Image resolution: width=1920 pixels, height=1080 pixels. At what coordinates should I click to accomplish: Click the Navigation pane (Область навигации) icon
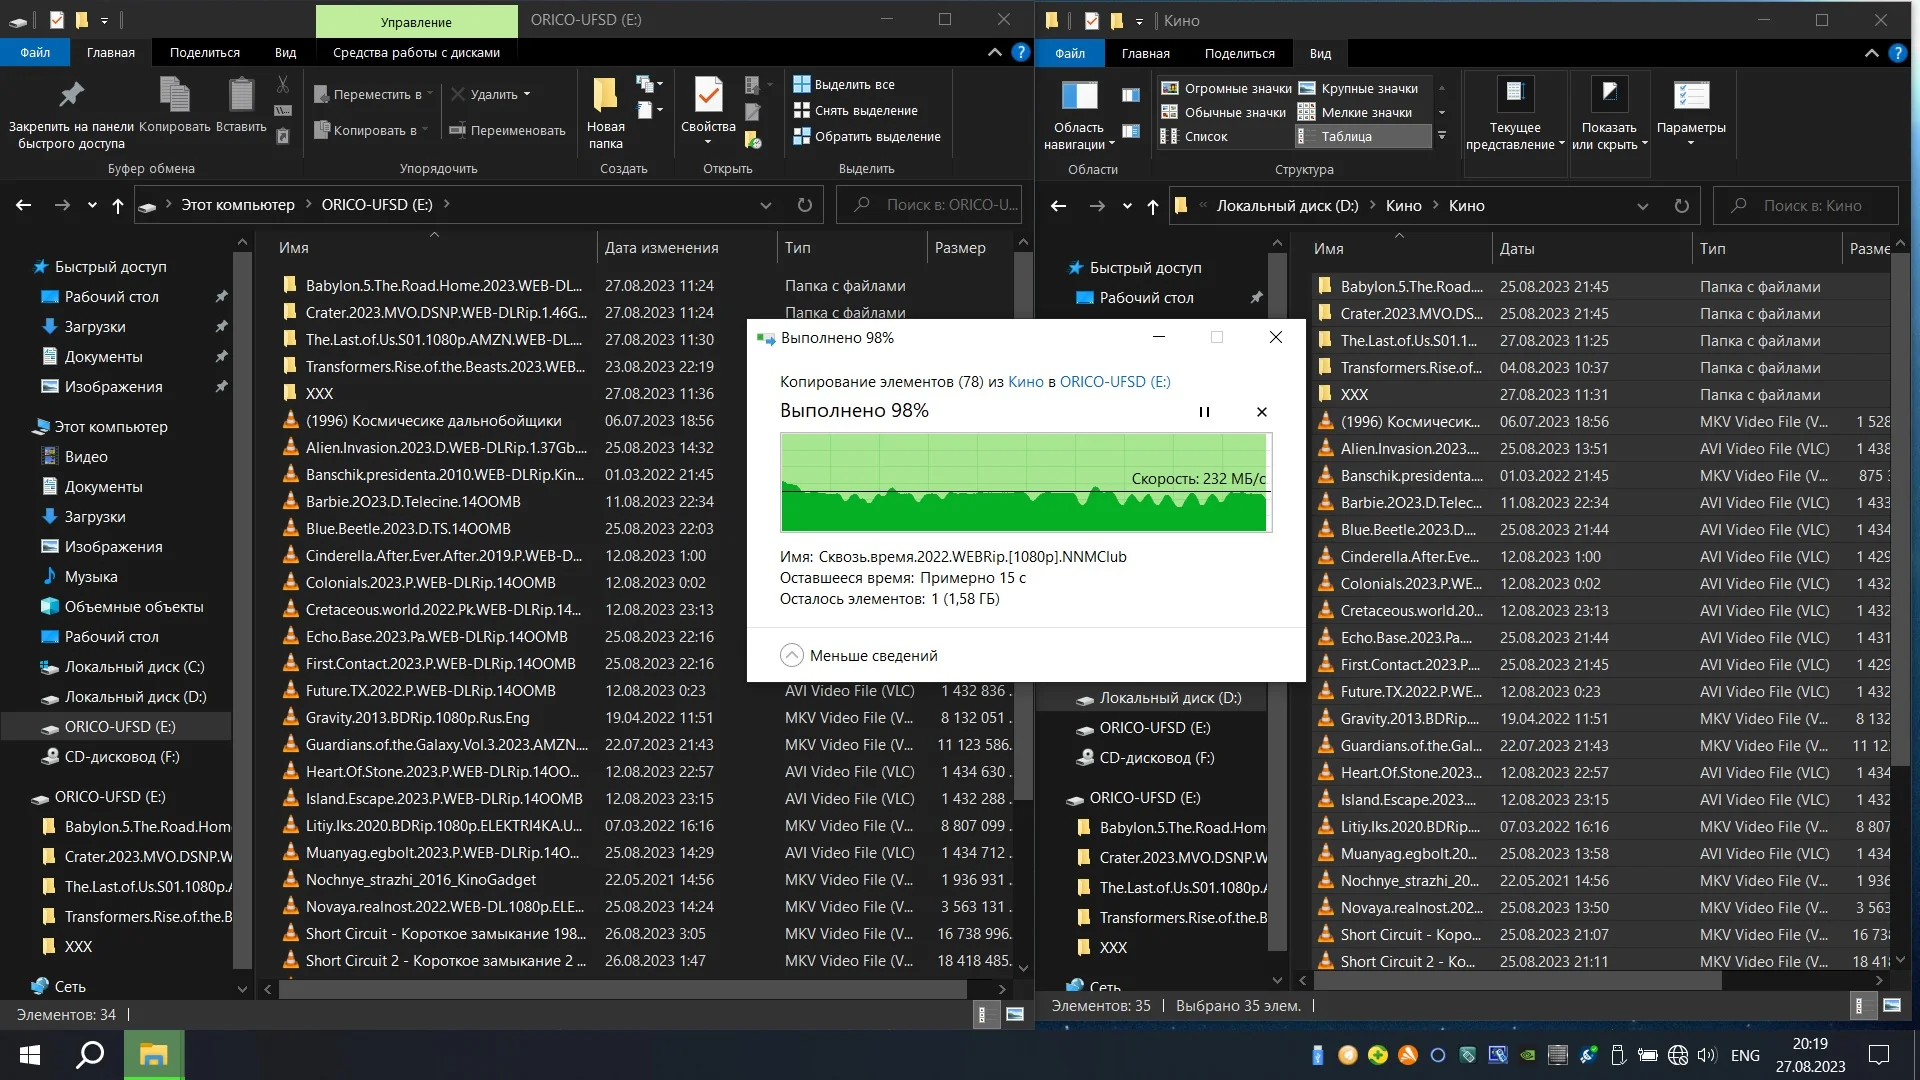click(1078, 96)
